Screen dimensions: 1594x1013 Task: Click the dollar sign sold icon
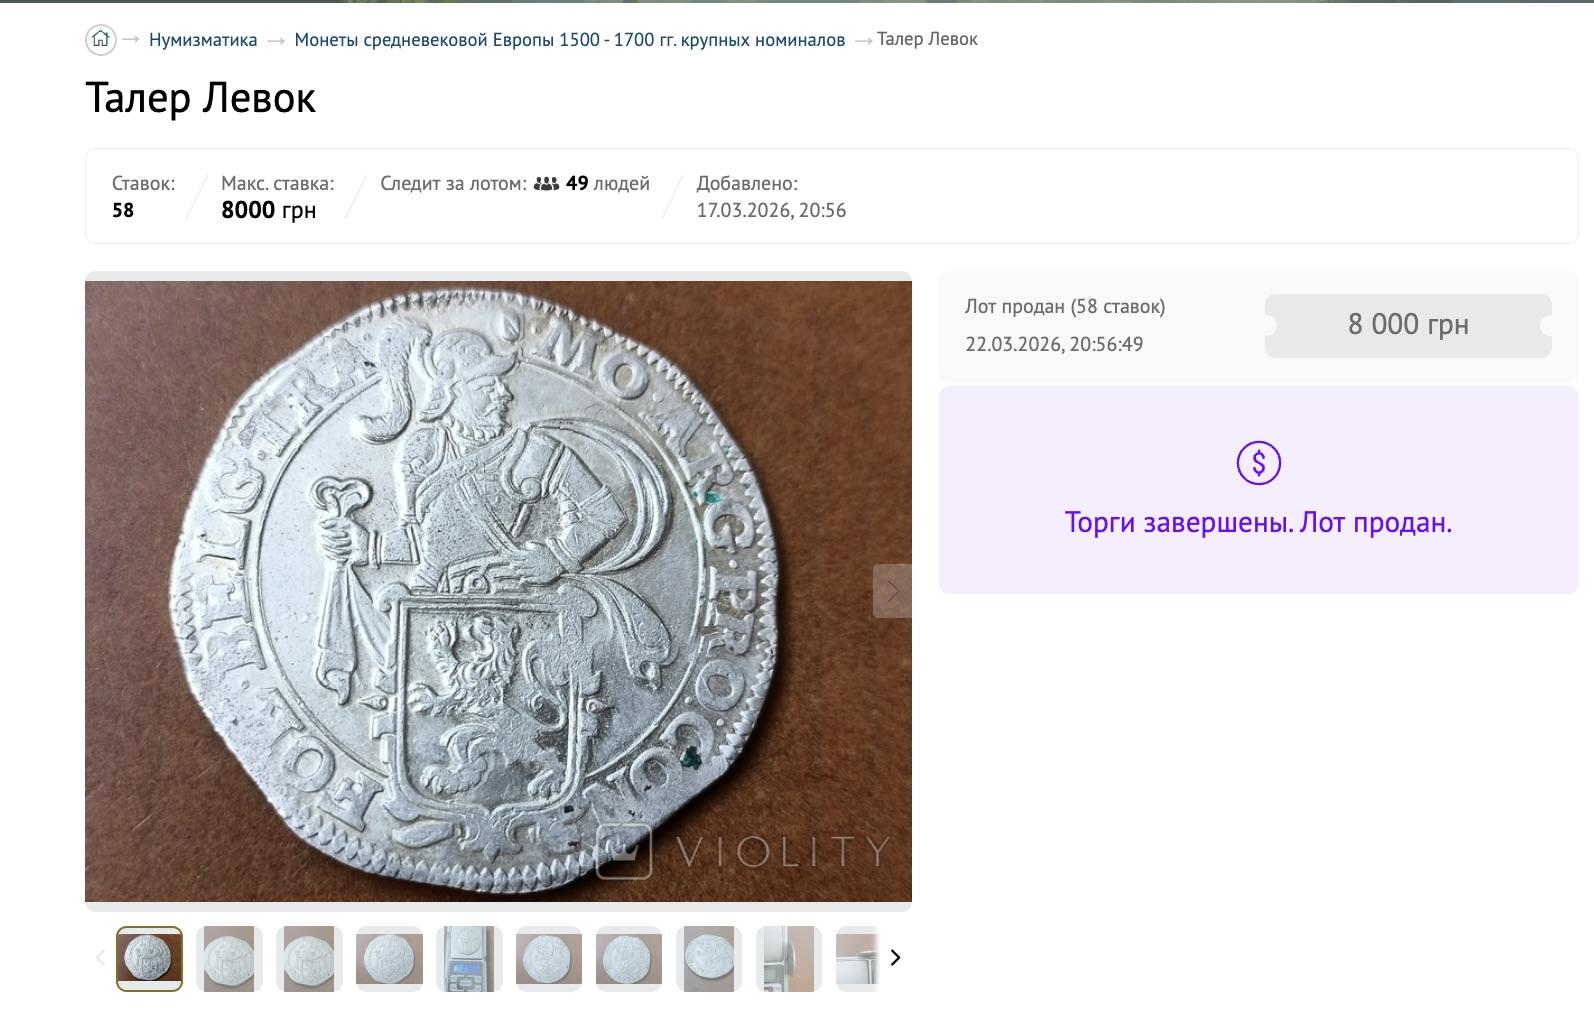[1258, 463]
